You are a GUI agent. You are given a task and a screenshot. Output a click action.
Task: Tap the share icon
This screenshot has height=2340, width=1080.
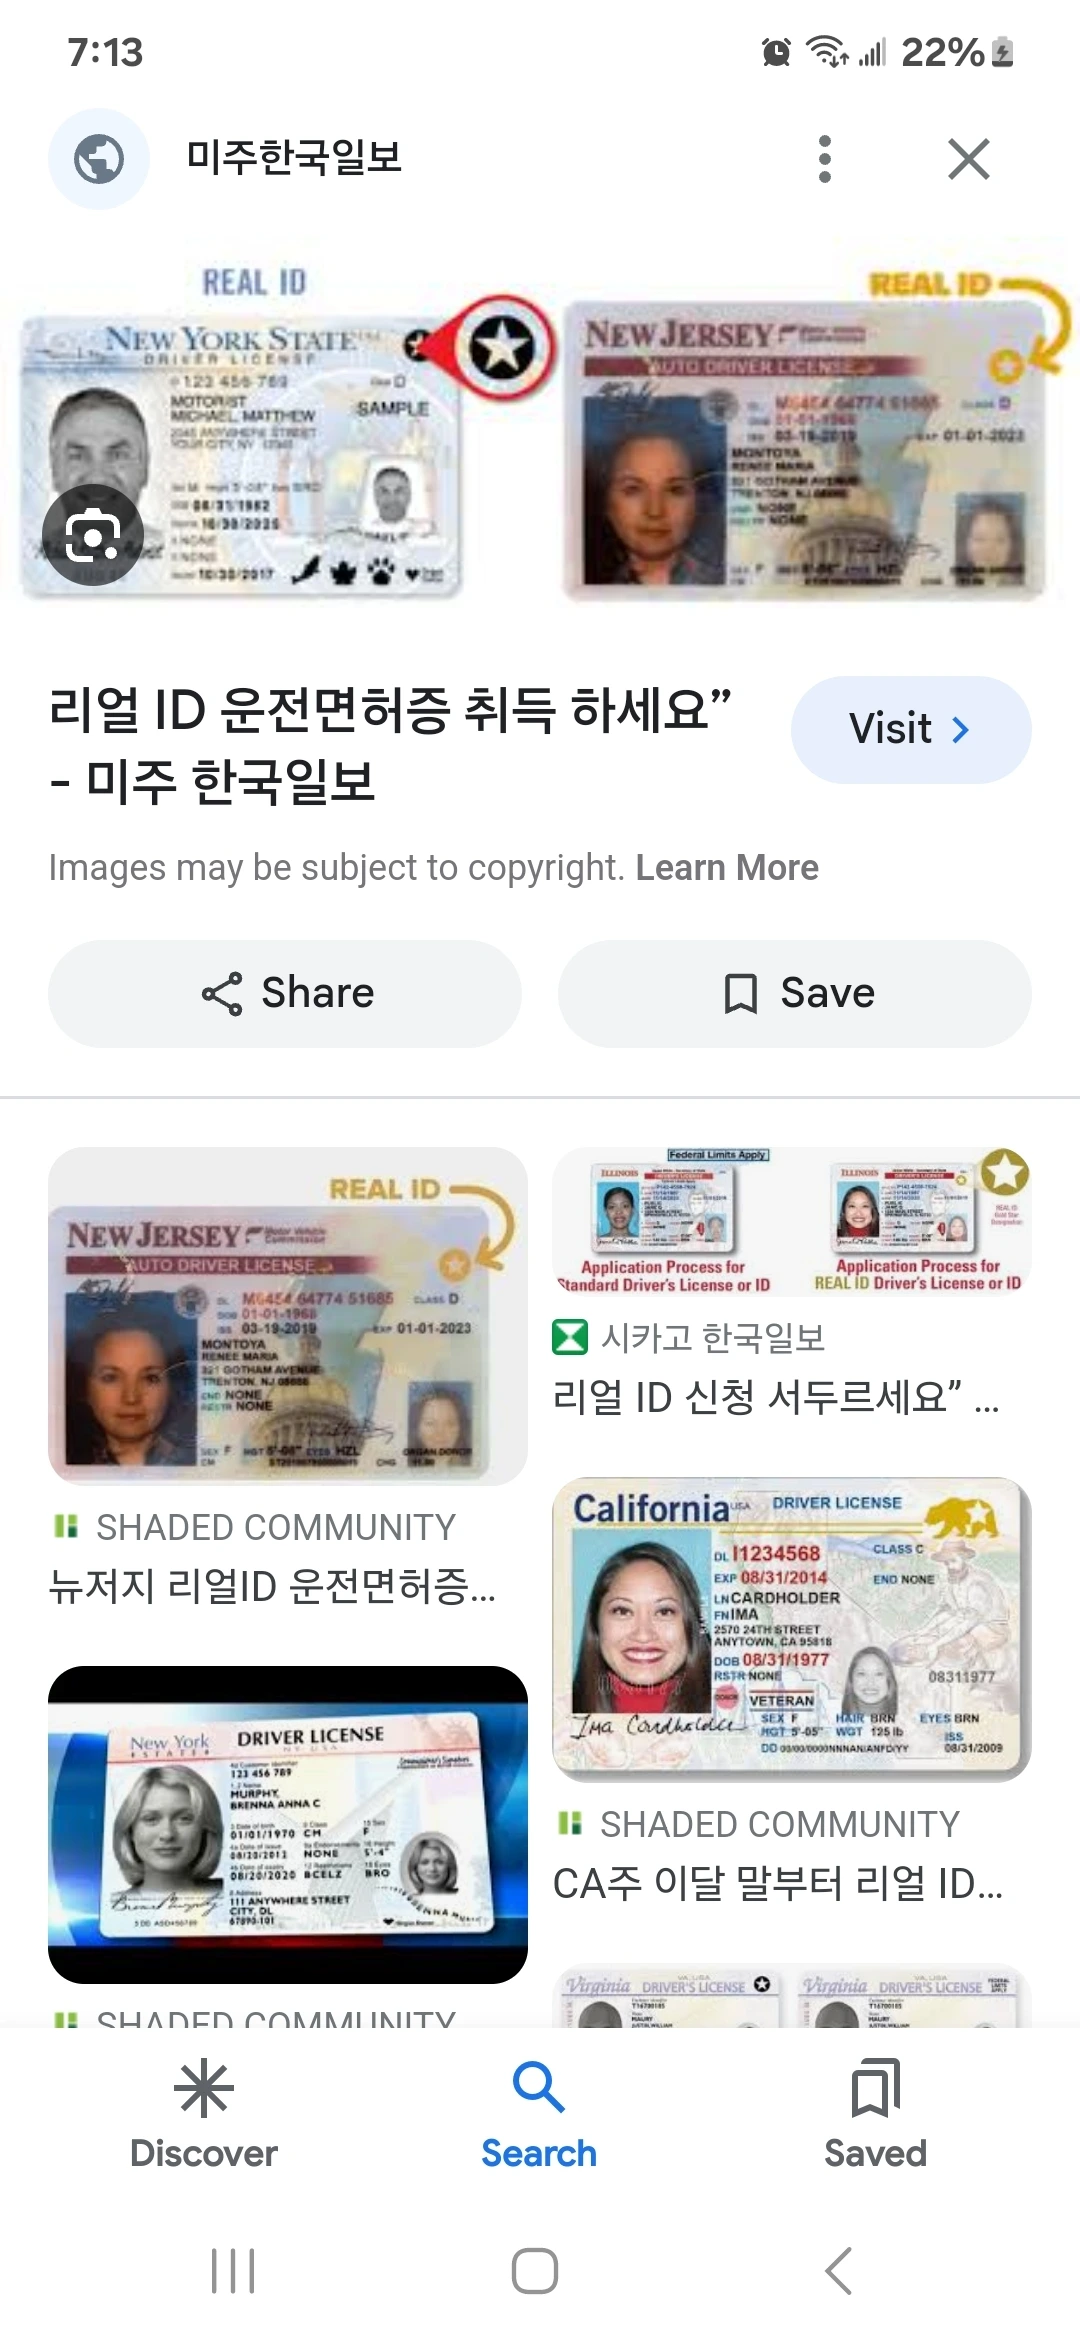click(x=222, y=993)
